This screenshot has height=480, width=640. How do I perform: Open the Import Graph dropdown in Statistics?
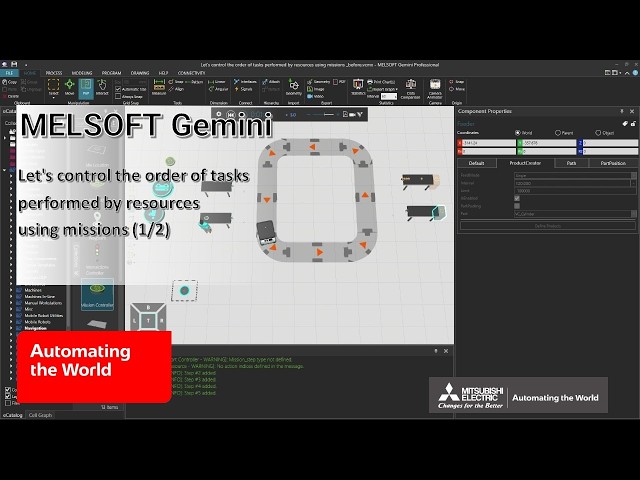click(x=382, y=89)
